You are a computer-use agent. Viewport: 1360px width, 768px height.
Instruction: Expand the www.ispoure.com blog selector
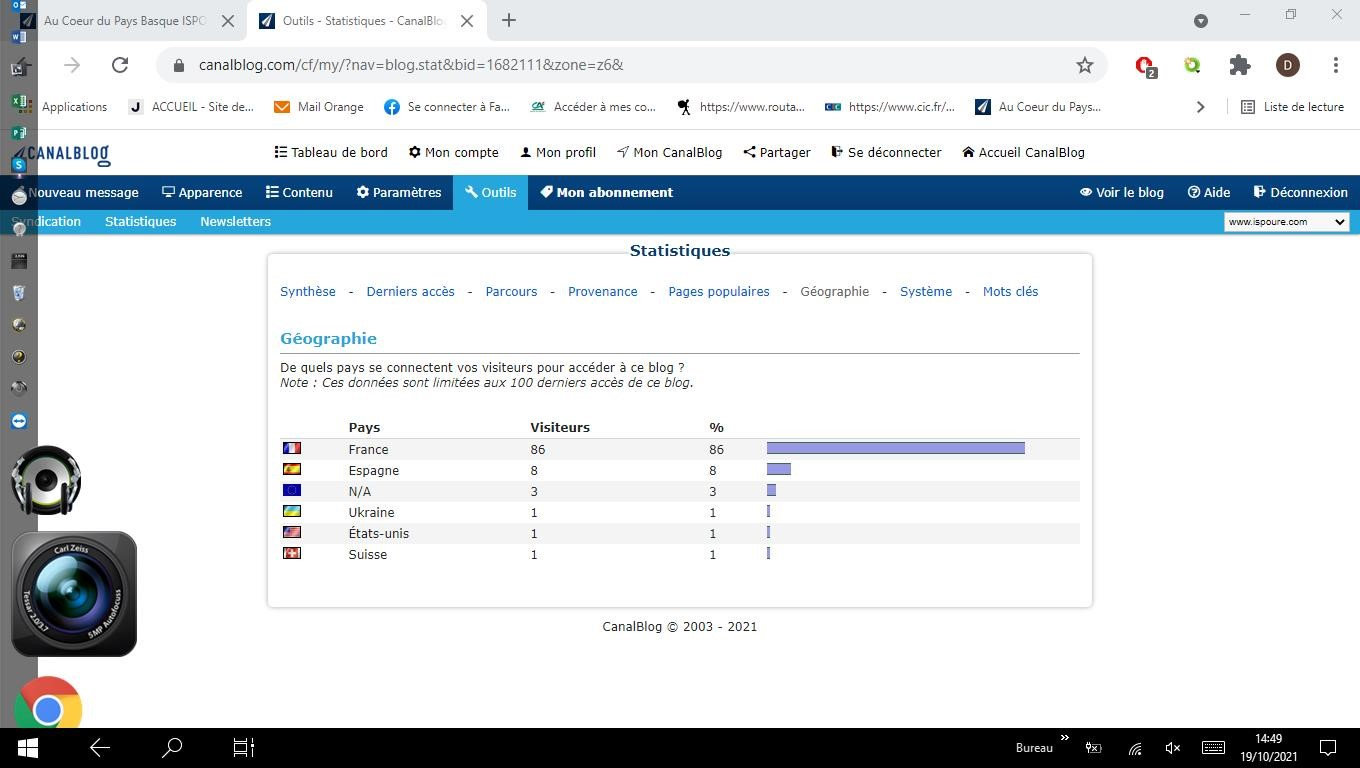click(1286, 222)
